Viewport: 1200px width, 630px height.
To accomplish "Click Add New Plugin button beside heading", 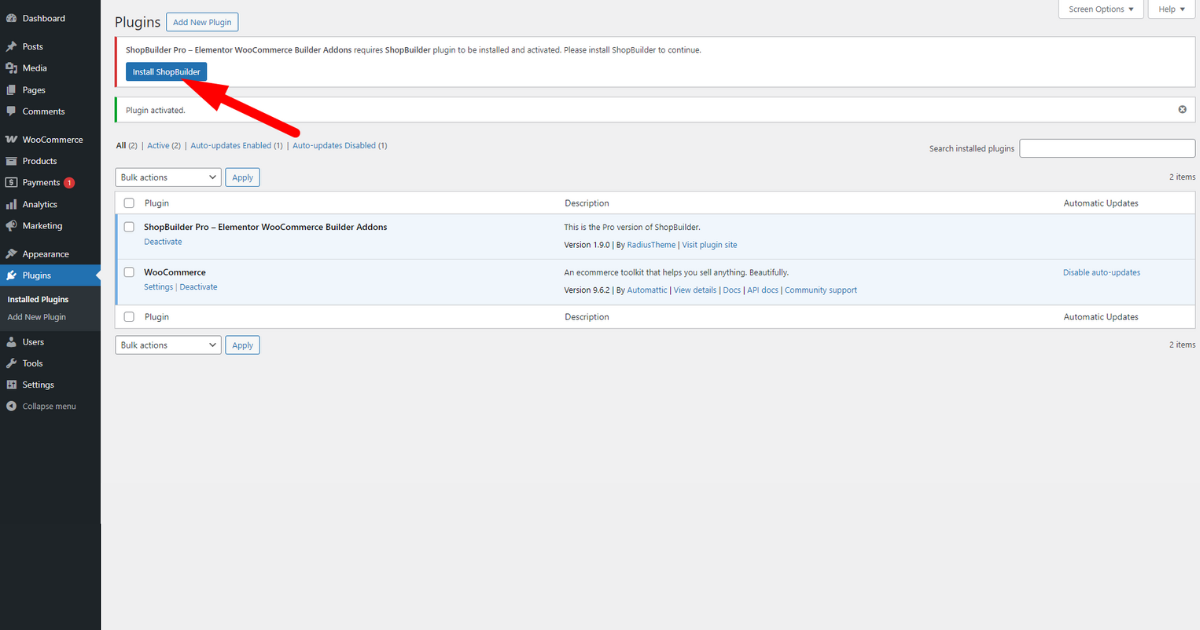I will (x=202, y=22).
